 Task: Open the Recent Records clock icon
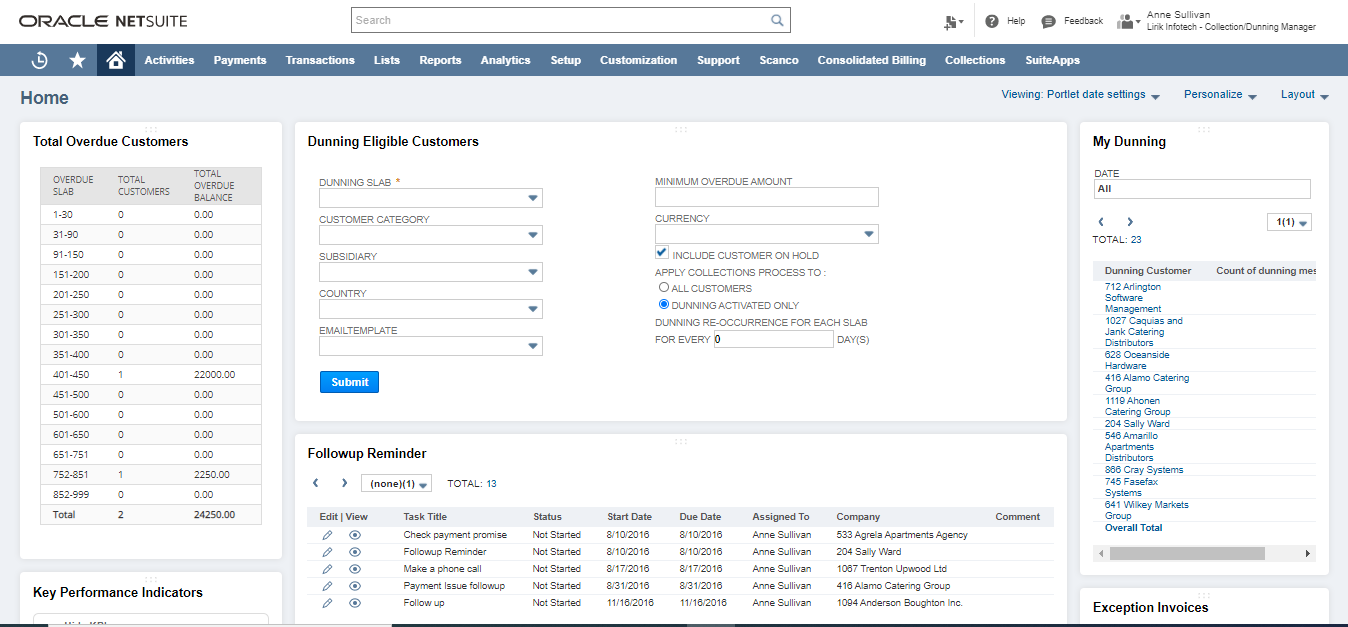click(39, 60)
